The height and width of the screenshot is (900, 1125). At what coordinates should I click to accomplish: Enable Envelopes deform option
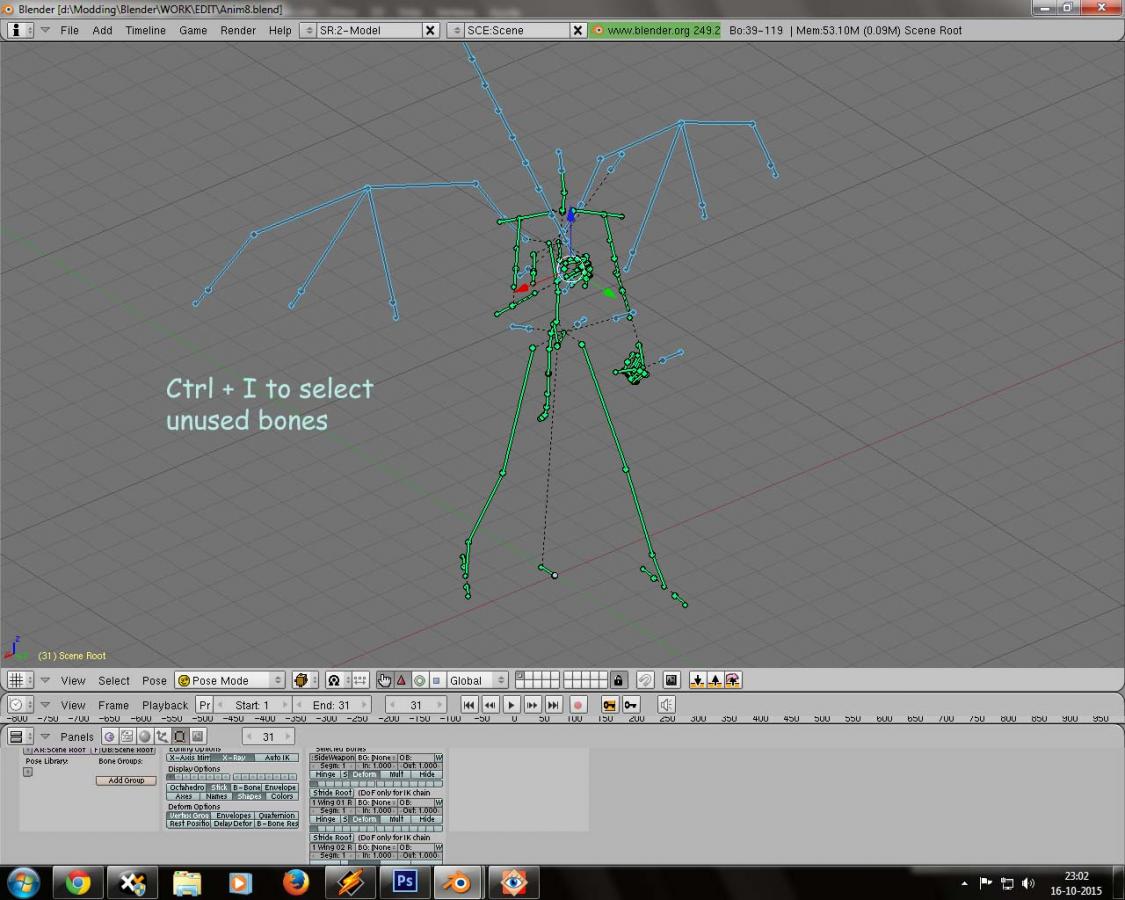coord(234,815)
